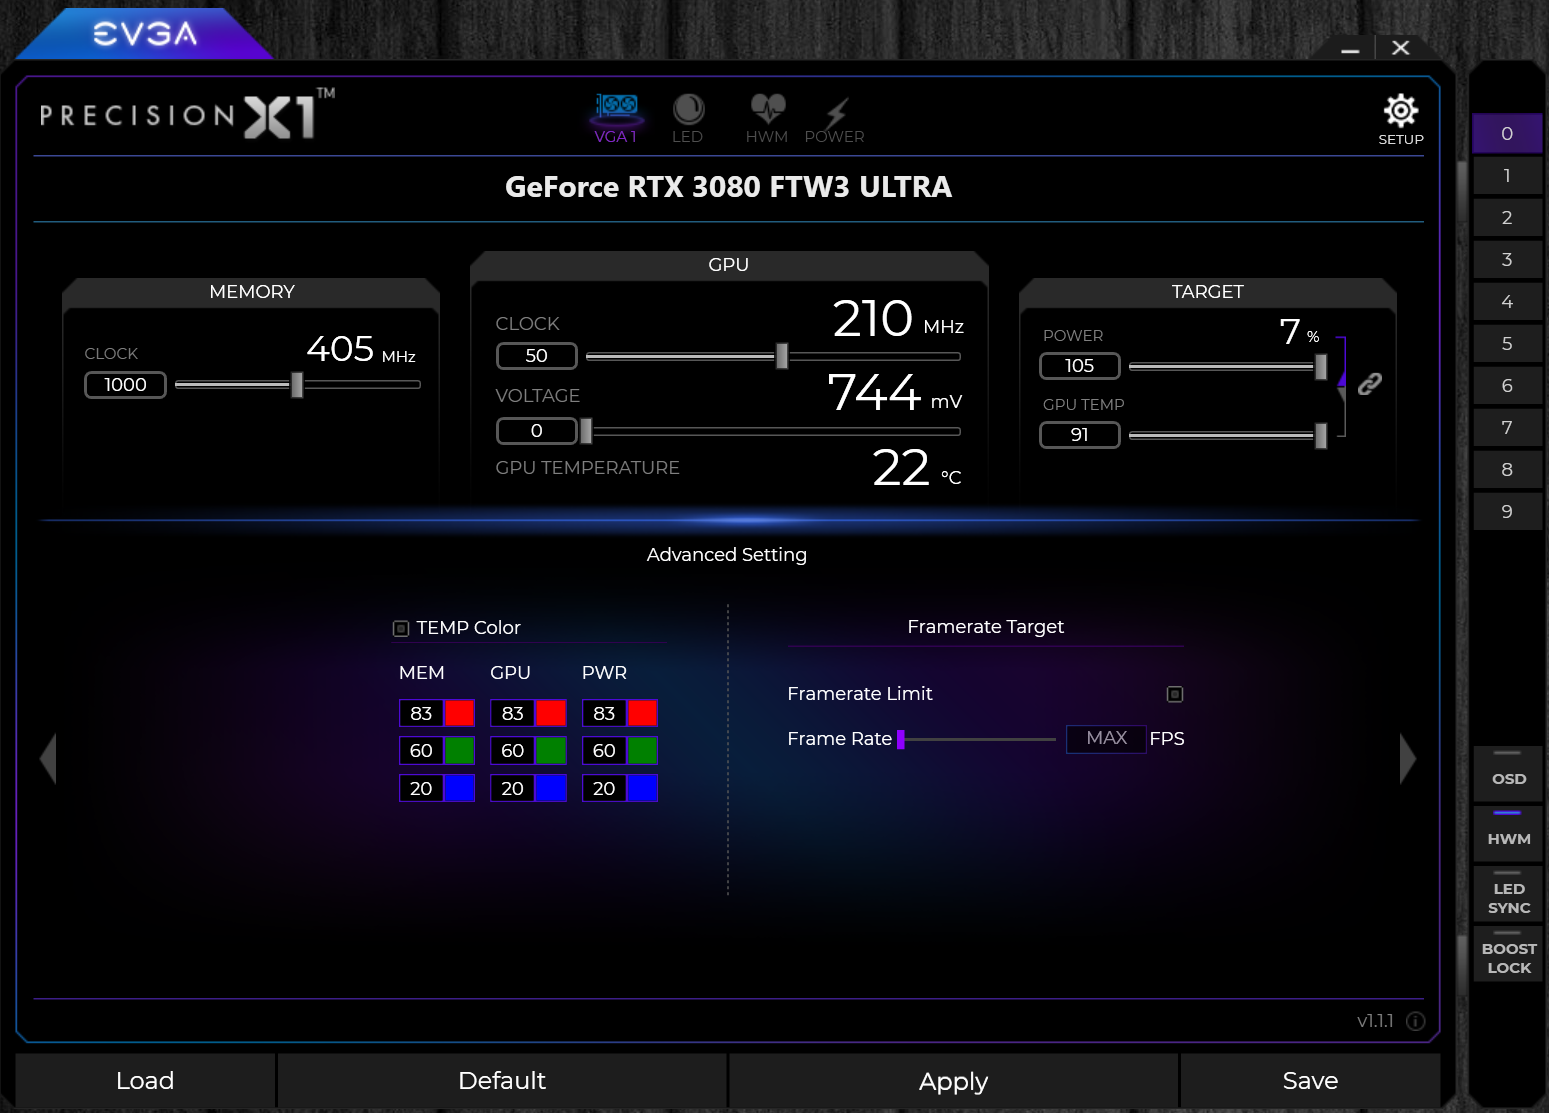Select profile slot 3

1507,260
